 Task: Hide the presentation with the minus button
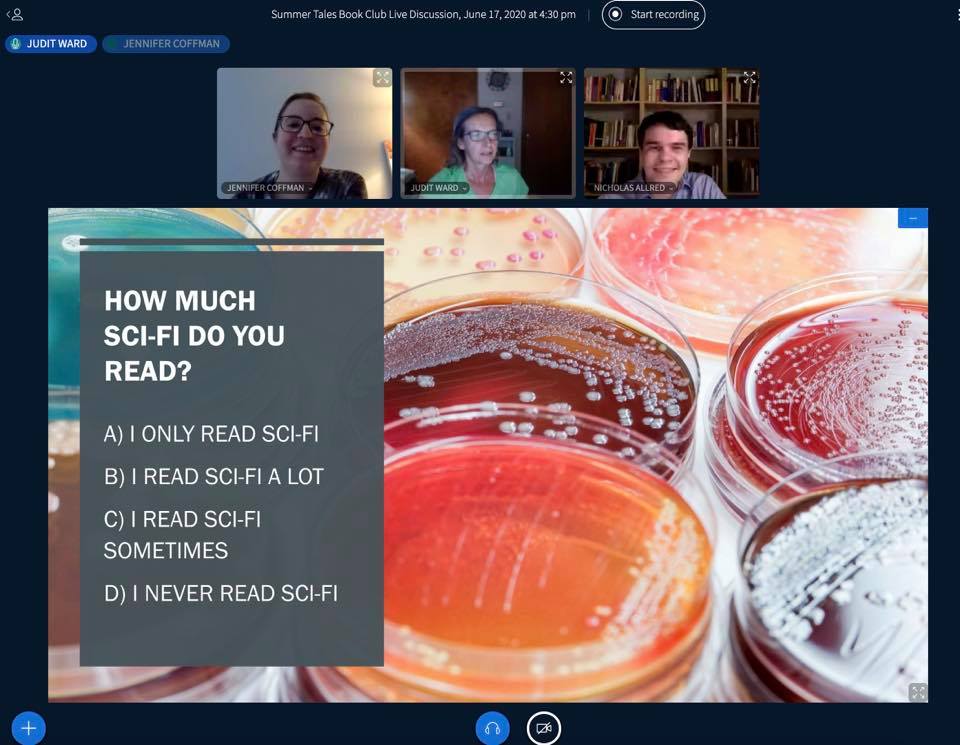912,219
